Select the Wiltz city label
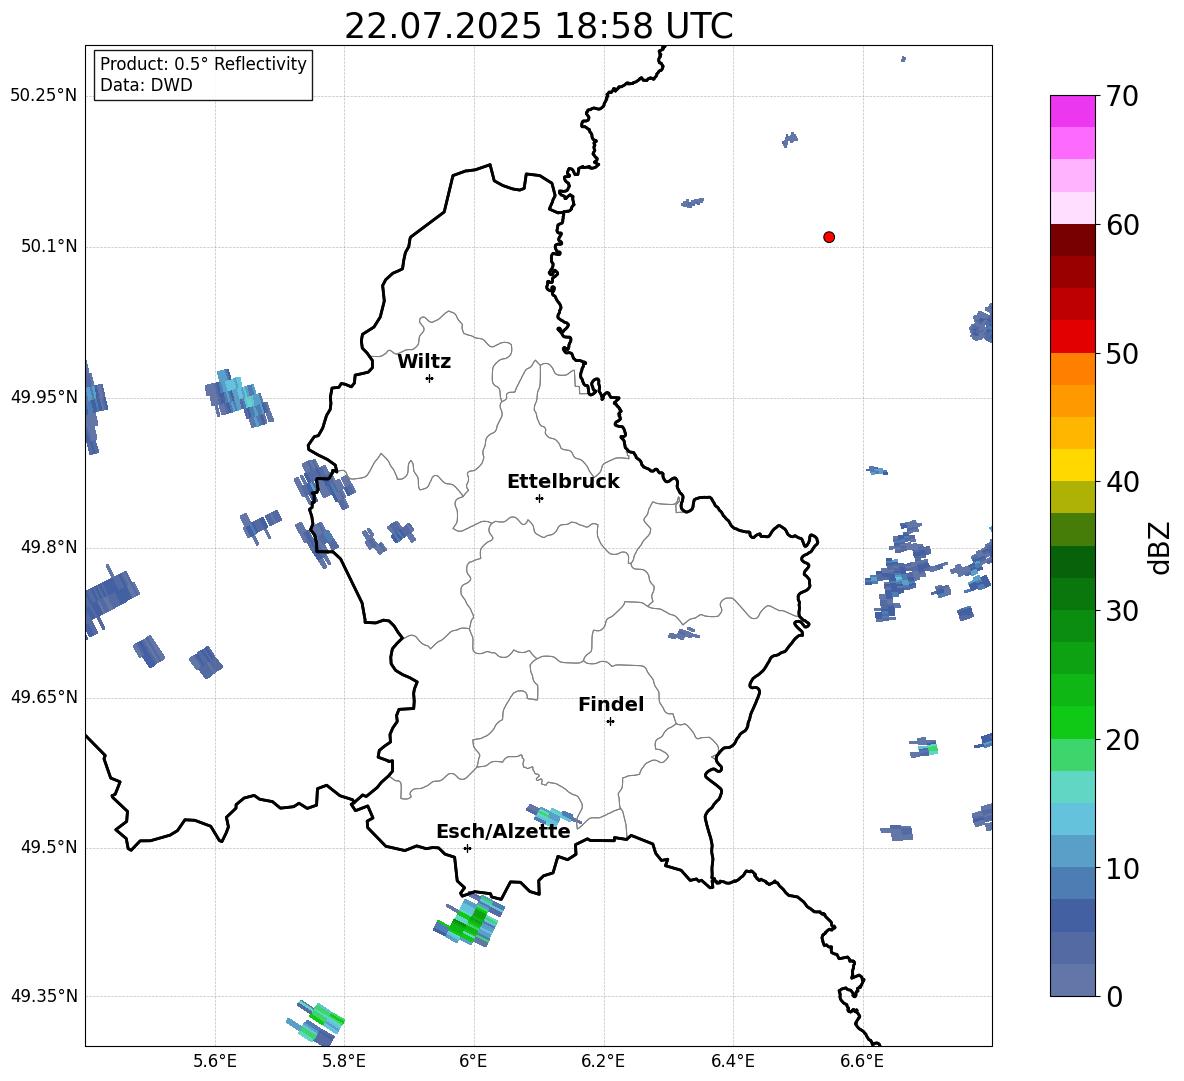 424,362
